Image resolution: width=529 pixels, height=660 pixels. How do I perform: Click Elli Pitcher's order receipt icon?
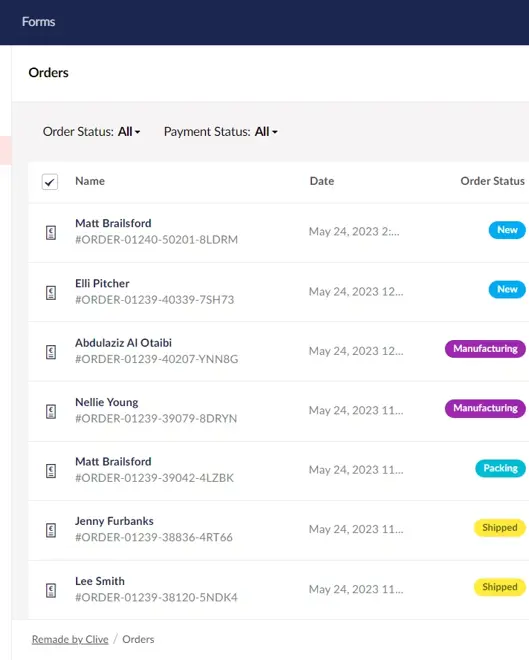[x=51, y=293]
